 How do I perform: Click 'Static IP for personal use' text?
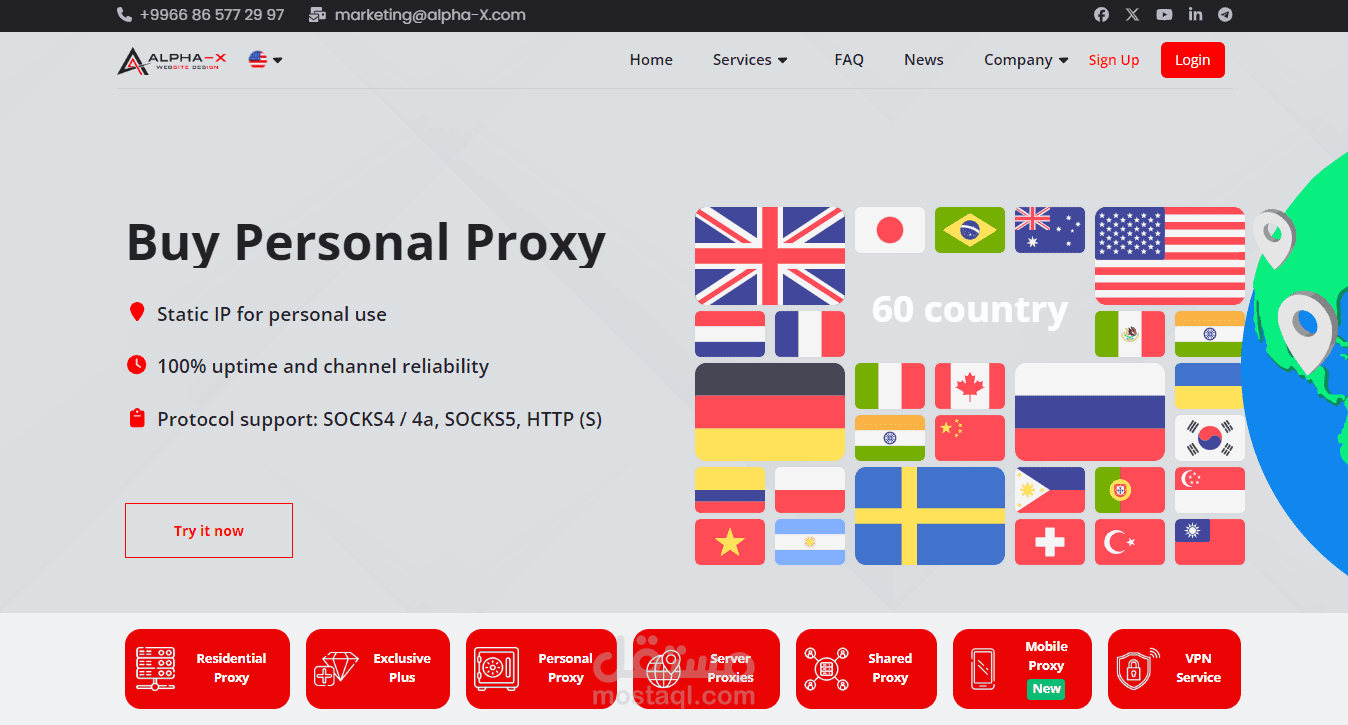(x=272, y=314)
